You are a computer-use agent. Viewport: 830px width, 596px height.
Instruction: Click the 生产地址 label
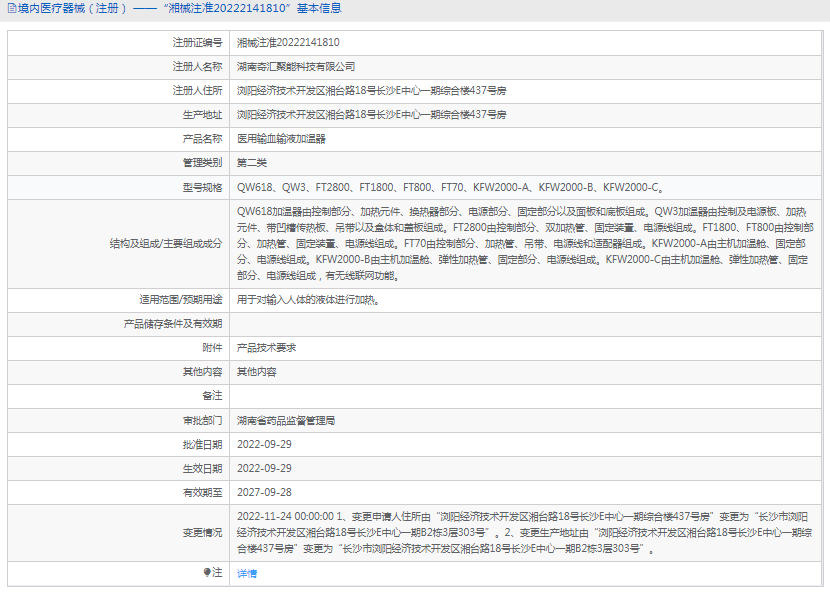coord(203,115)
